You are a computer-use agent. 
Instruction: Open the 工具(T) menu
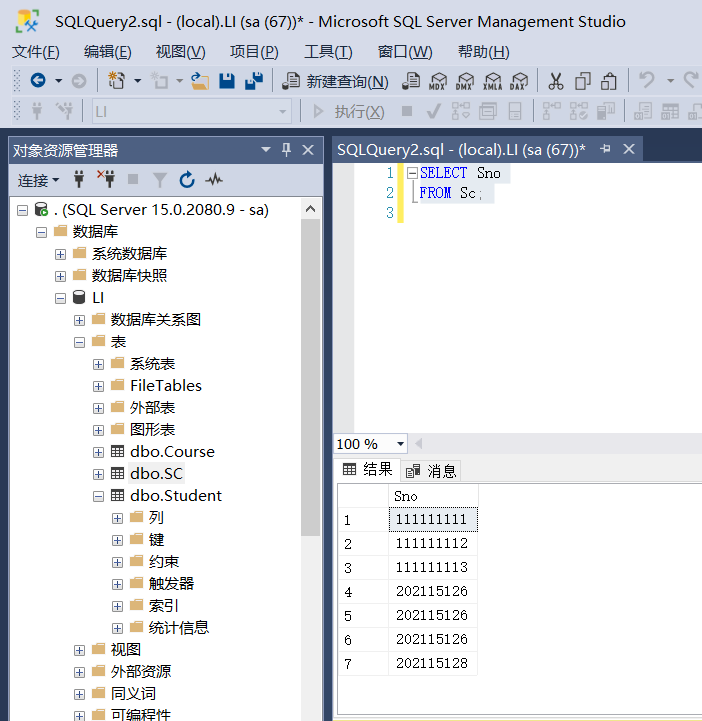coord(328,52)
